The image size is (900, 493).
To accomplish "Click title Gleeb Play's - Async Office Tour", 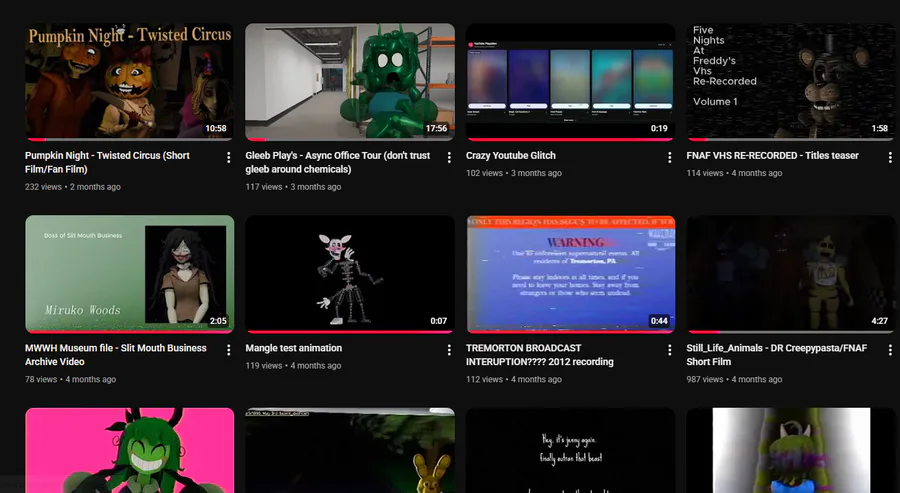I will pos(338,162).
